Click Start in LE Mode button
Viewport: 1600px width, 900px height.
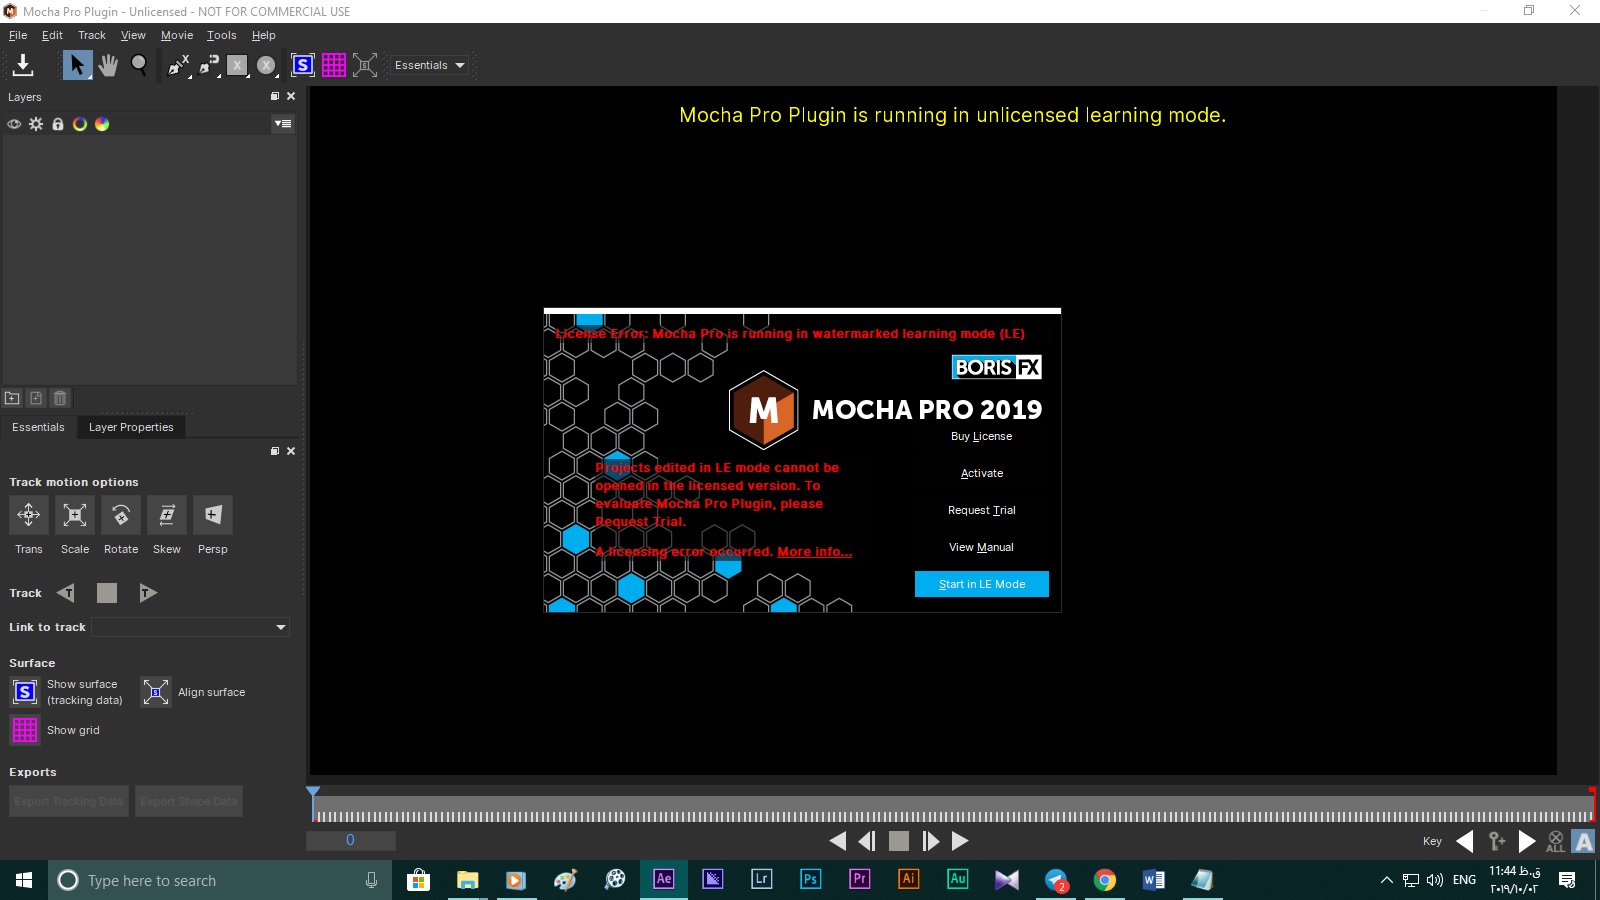pos(982,584)
